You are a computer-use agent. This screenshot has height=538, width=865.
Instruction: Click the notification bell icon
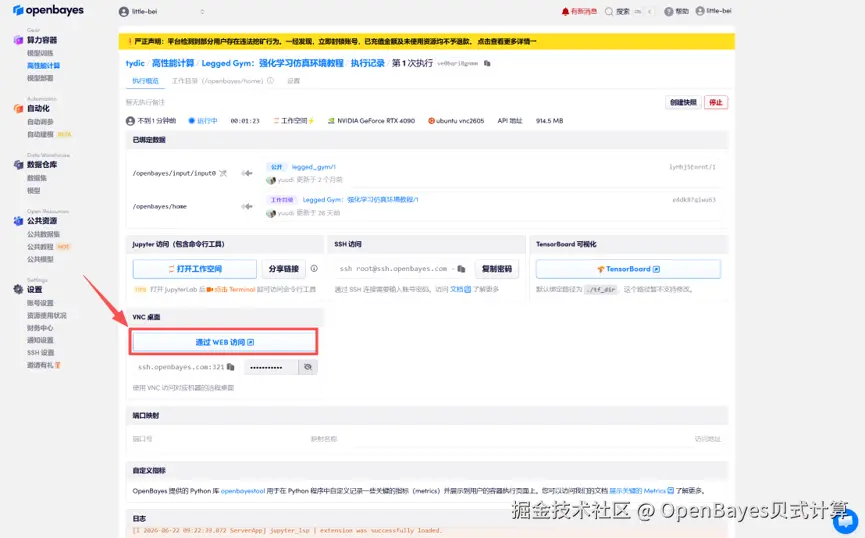click(x=565, y=12)
